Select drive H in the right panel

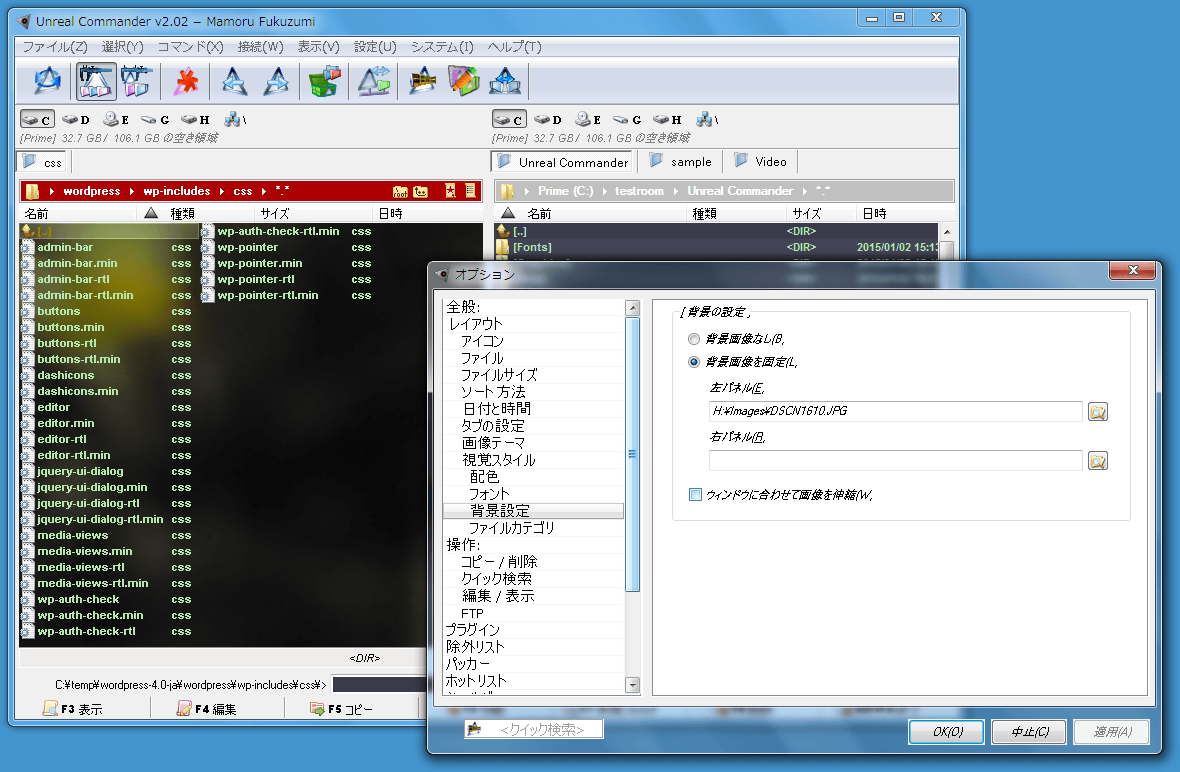tap(667, 120)
